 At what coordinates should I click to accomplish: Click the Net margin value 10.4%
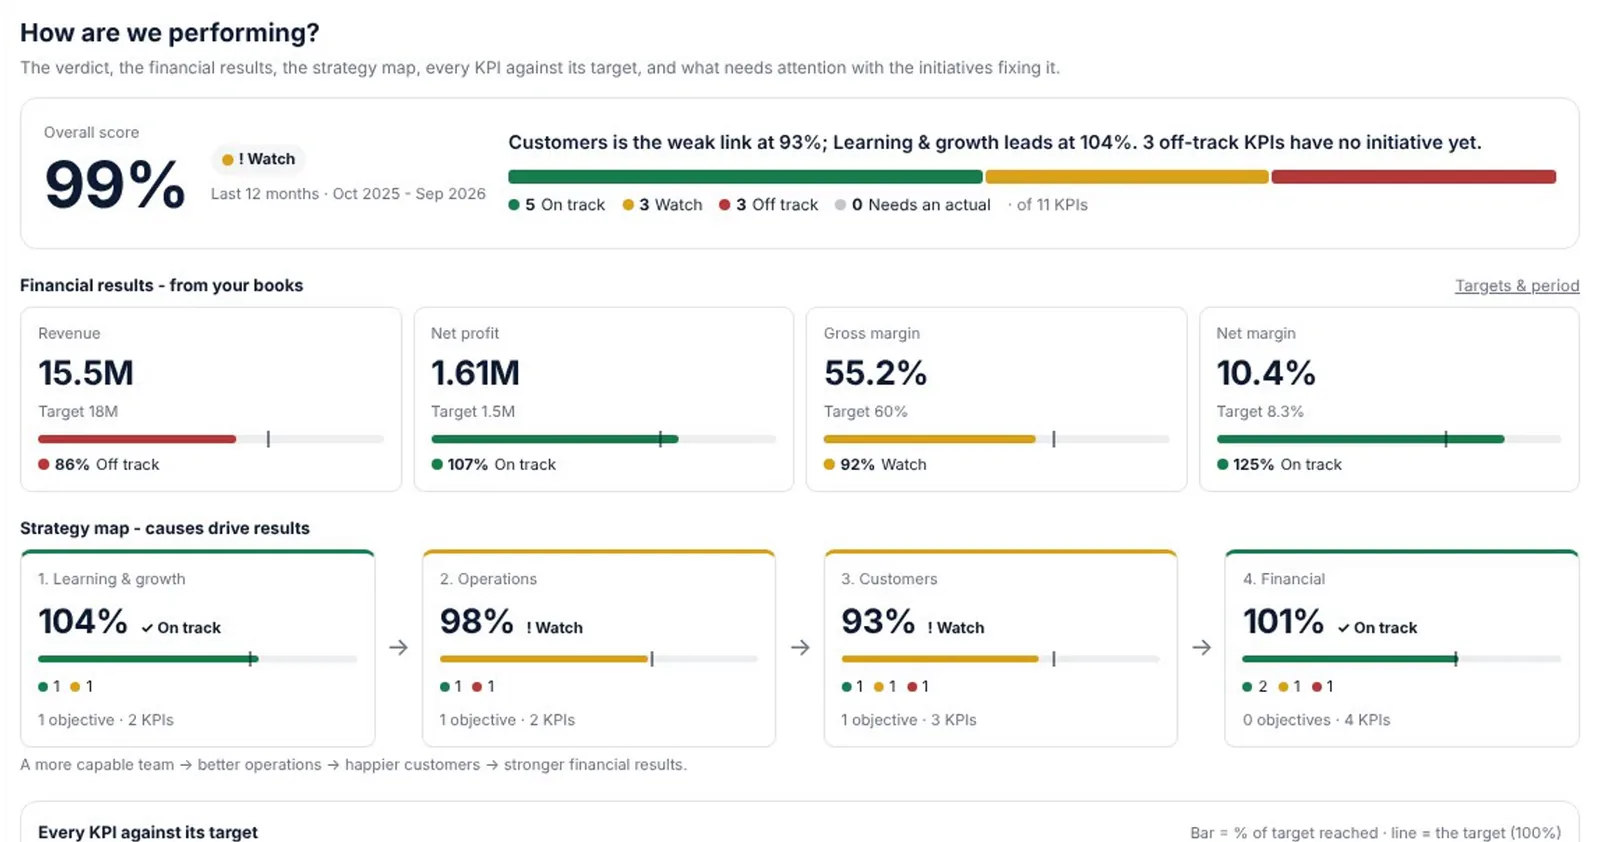tap(1266, 373)
